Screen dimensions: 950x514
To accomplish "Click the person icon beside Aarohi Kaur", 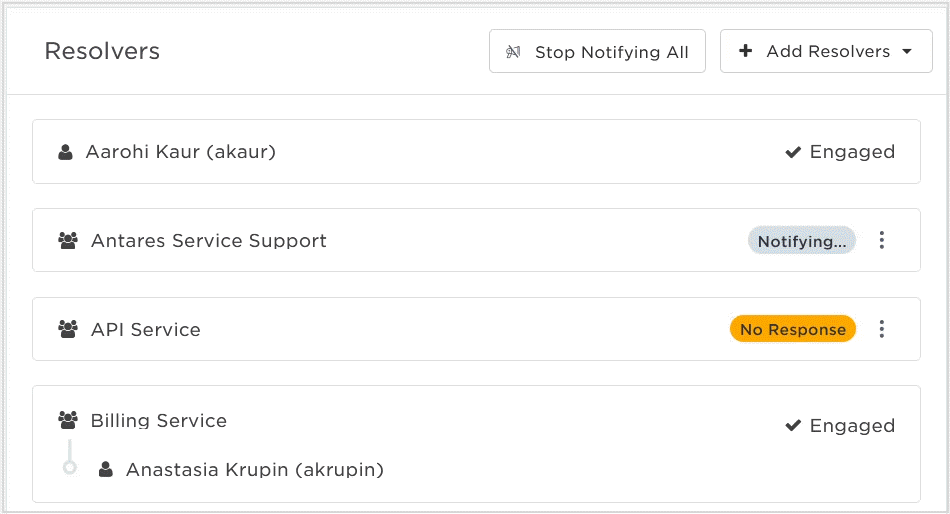I will (x=65, y=152).
